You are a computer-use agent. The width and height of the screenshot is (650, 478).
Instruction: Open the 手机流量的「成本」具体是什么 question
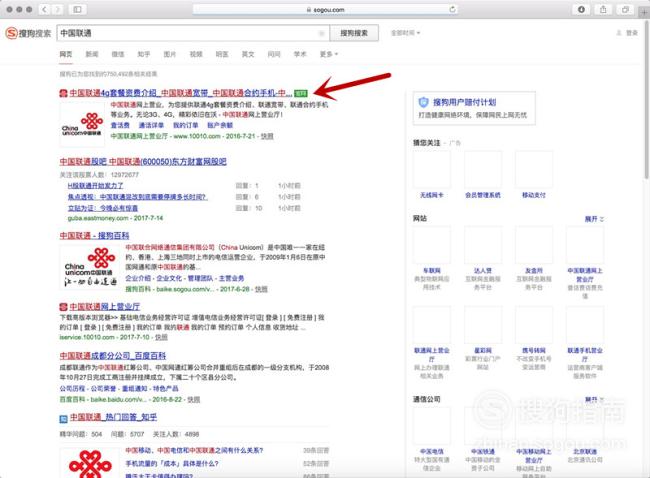[x=172, y=463]
